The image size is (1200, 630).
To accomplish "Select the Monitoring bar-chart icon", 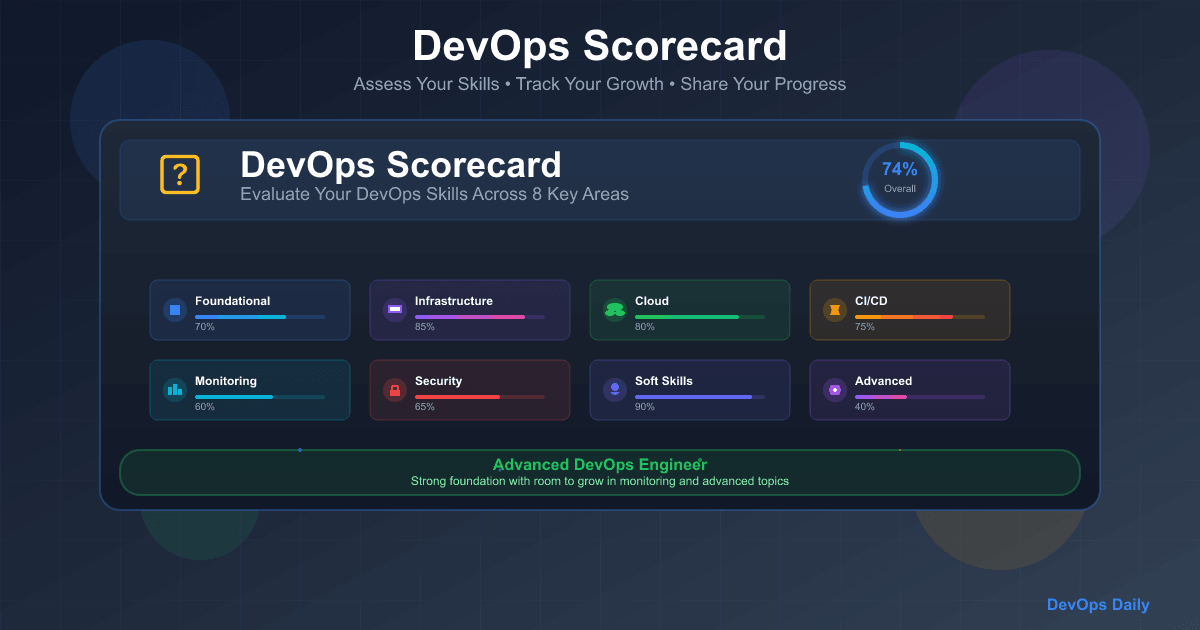I will (174, 391).
